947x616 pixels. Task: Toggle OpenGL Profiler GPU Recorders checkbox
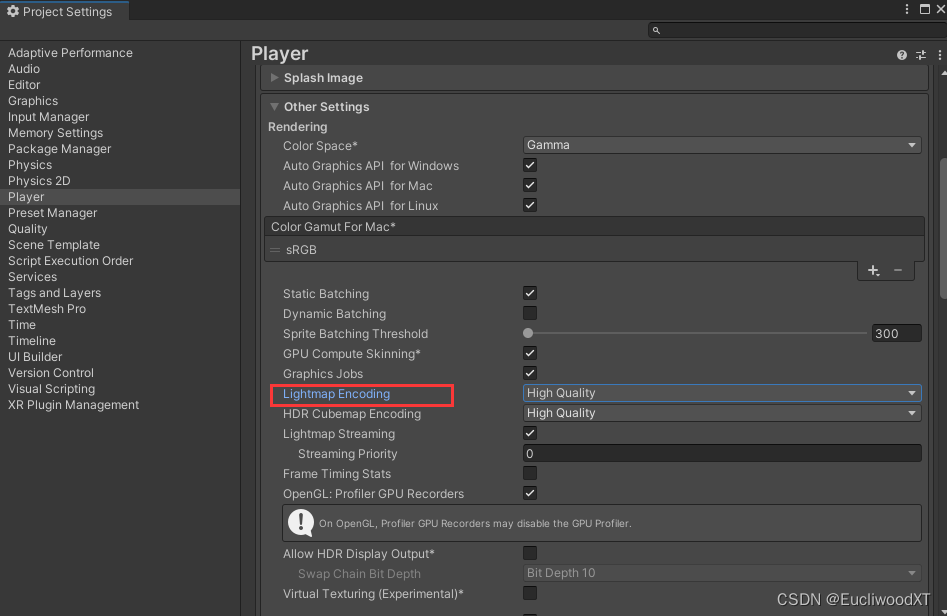click(x=530, y=493)
